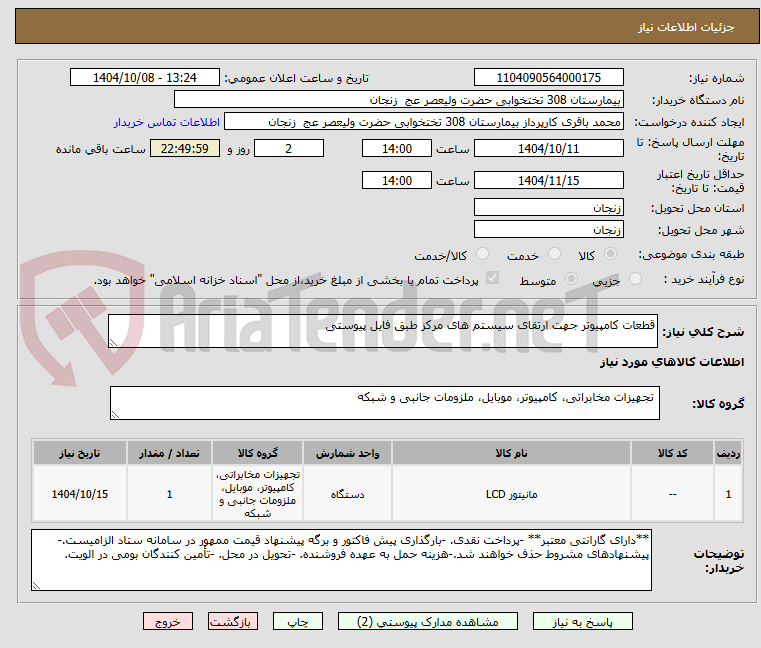Select the 'متوسط' purchase type radio
Screen dimensions: 761x648
point(571,279)
